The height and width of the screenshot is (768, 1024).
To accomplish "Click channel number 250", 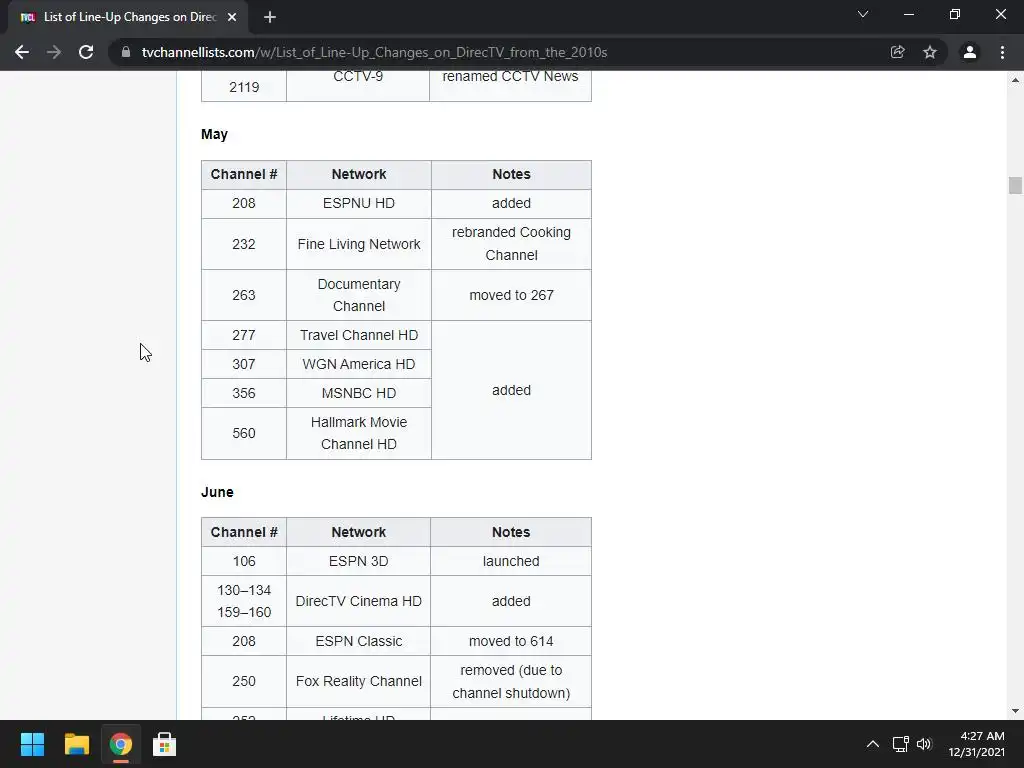I will coord(244,681).
